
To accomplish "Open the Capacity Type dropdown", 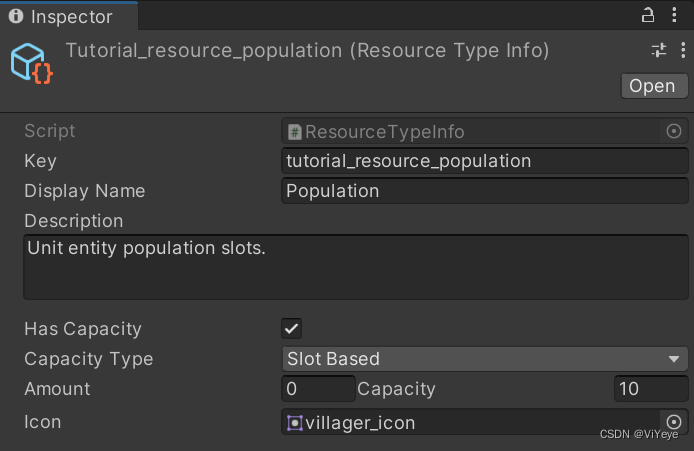I will pos(485,359).
